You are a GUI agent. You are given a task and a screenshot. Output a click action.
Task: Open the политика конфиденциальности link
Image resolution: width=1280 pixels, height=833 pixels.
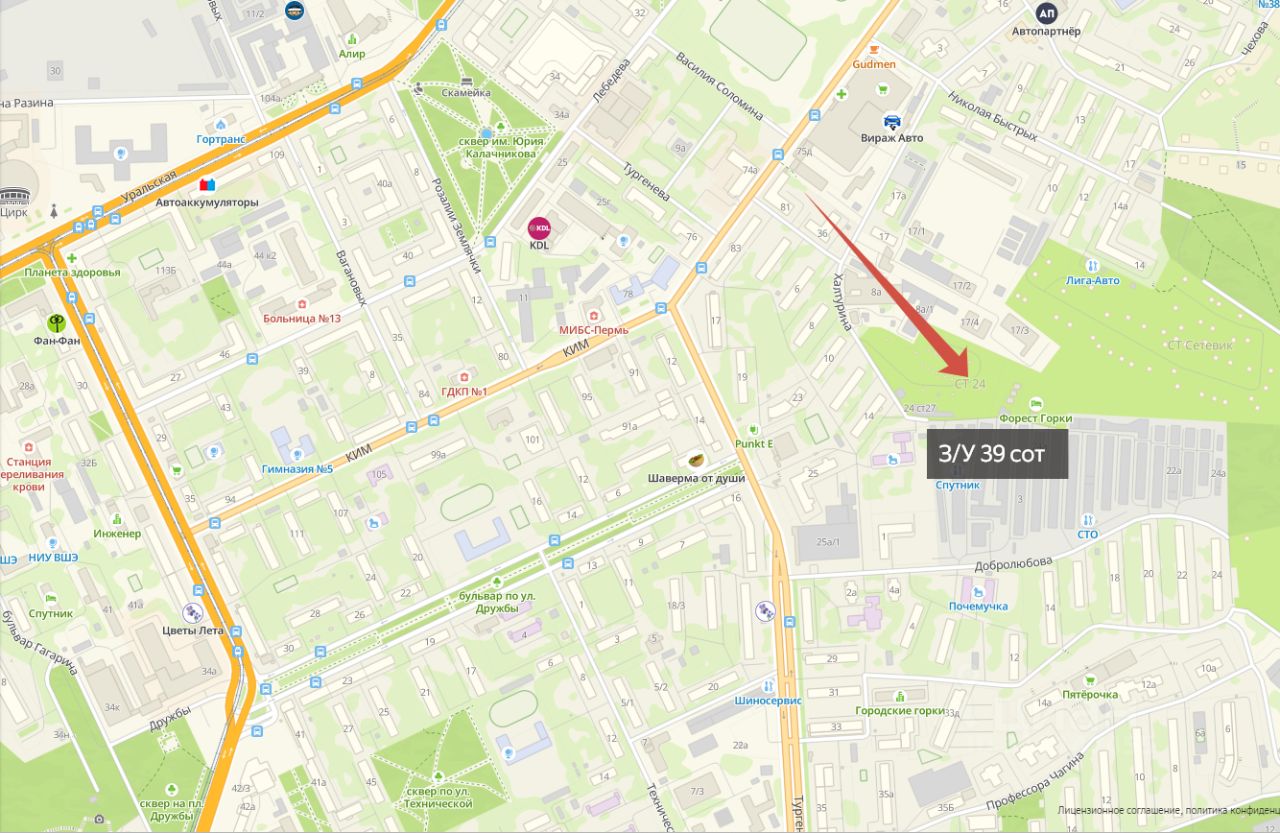point(1232,811)
